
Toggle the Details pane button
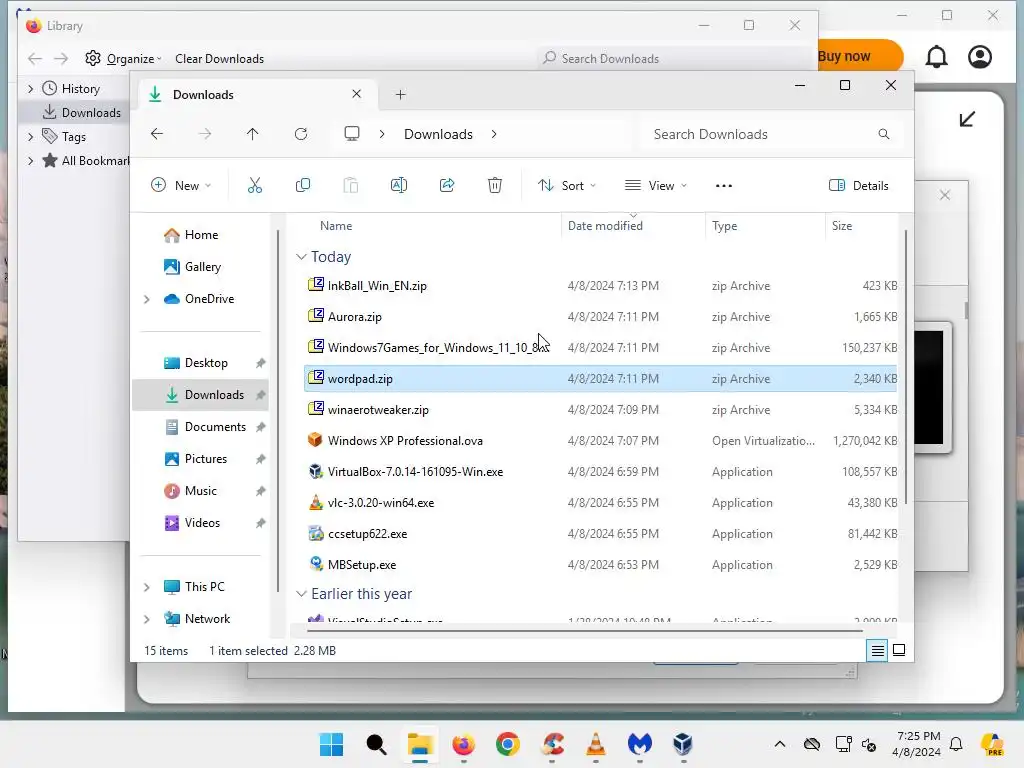[x=858, y=185]
